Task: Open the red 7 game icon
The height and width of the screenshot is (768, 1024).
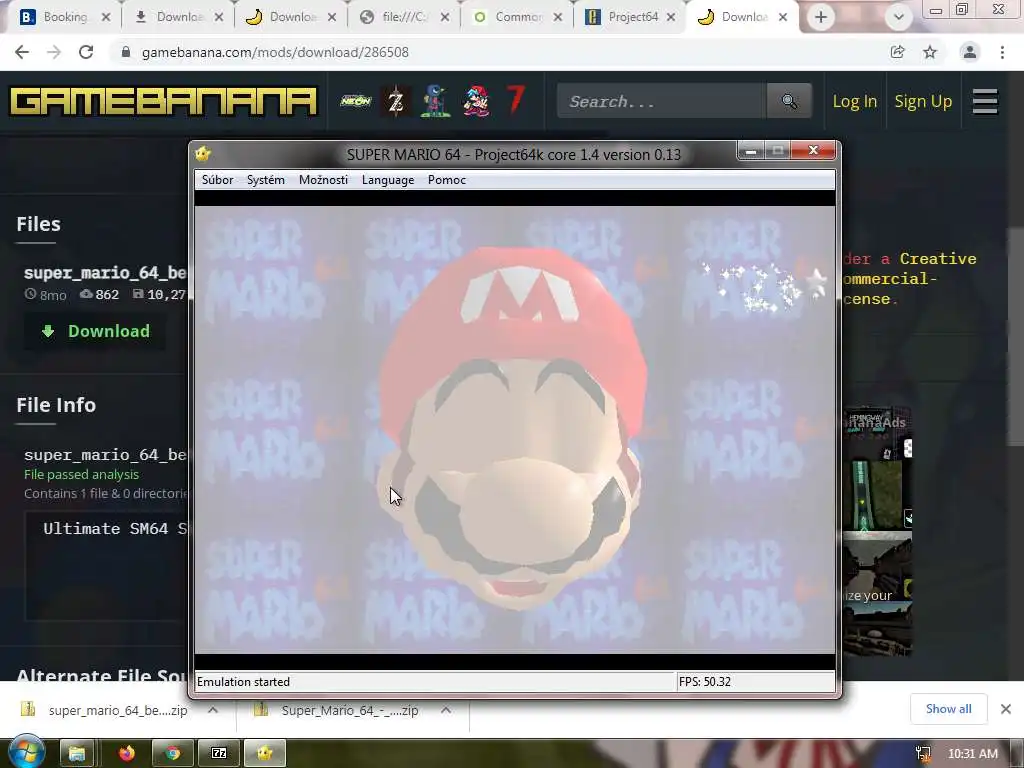Action: [515, 100]
